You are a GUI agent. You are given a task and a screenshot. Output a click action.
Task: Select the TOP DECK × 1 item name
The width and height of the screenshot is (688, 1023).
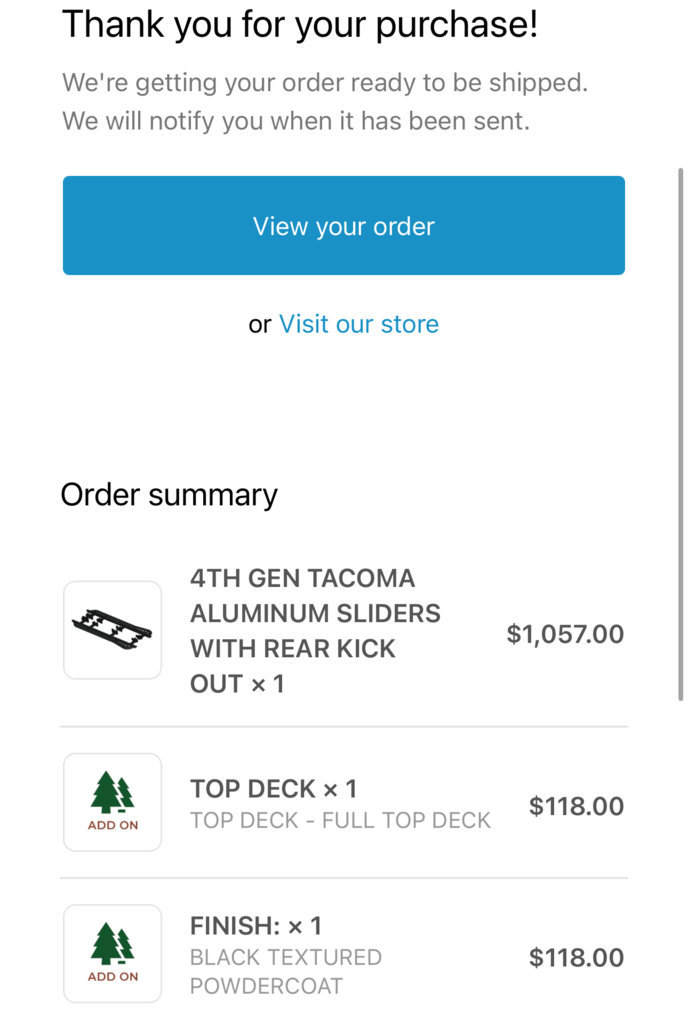273,789
